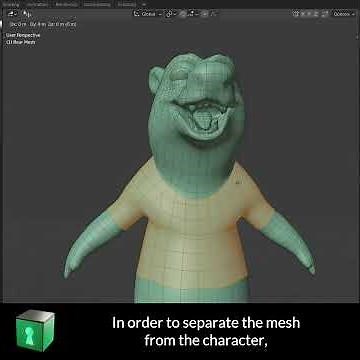Image resolution: width=360 pixels, height=360 pixels.
Task: Toggle proportional editing in the header
Action: click(x=205, y=14)
